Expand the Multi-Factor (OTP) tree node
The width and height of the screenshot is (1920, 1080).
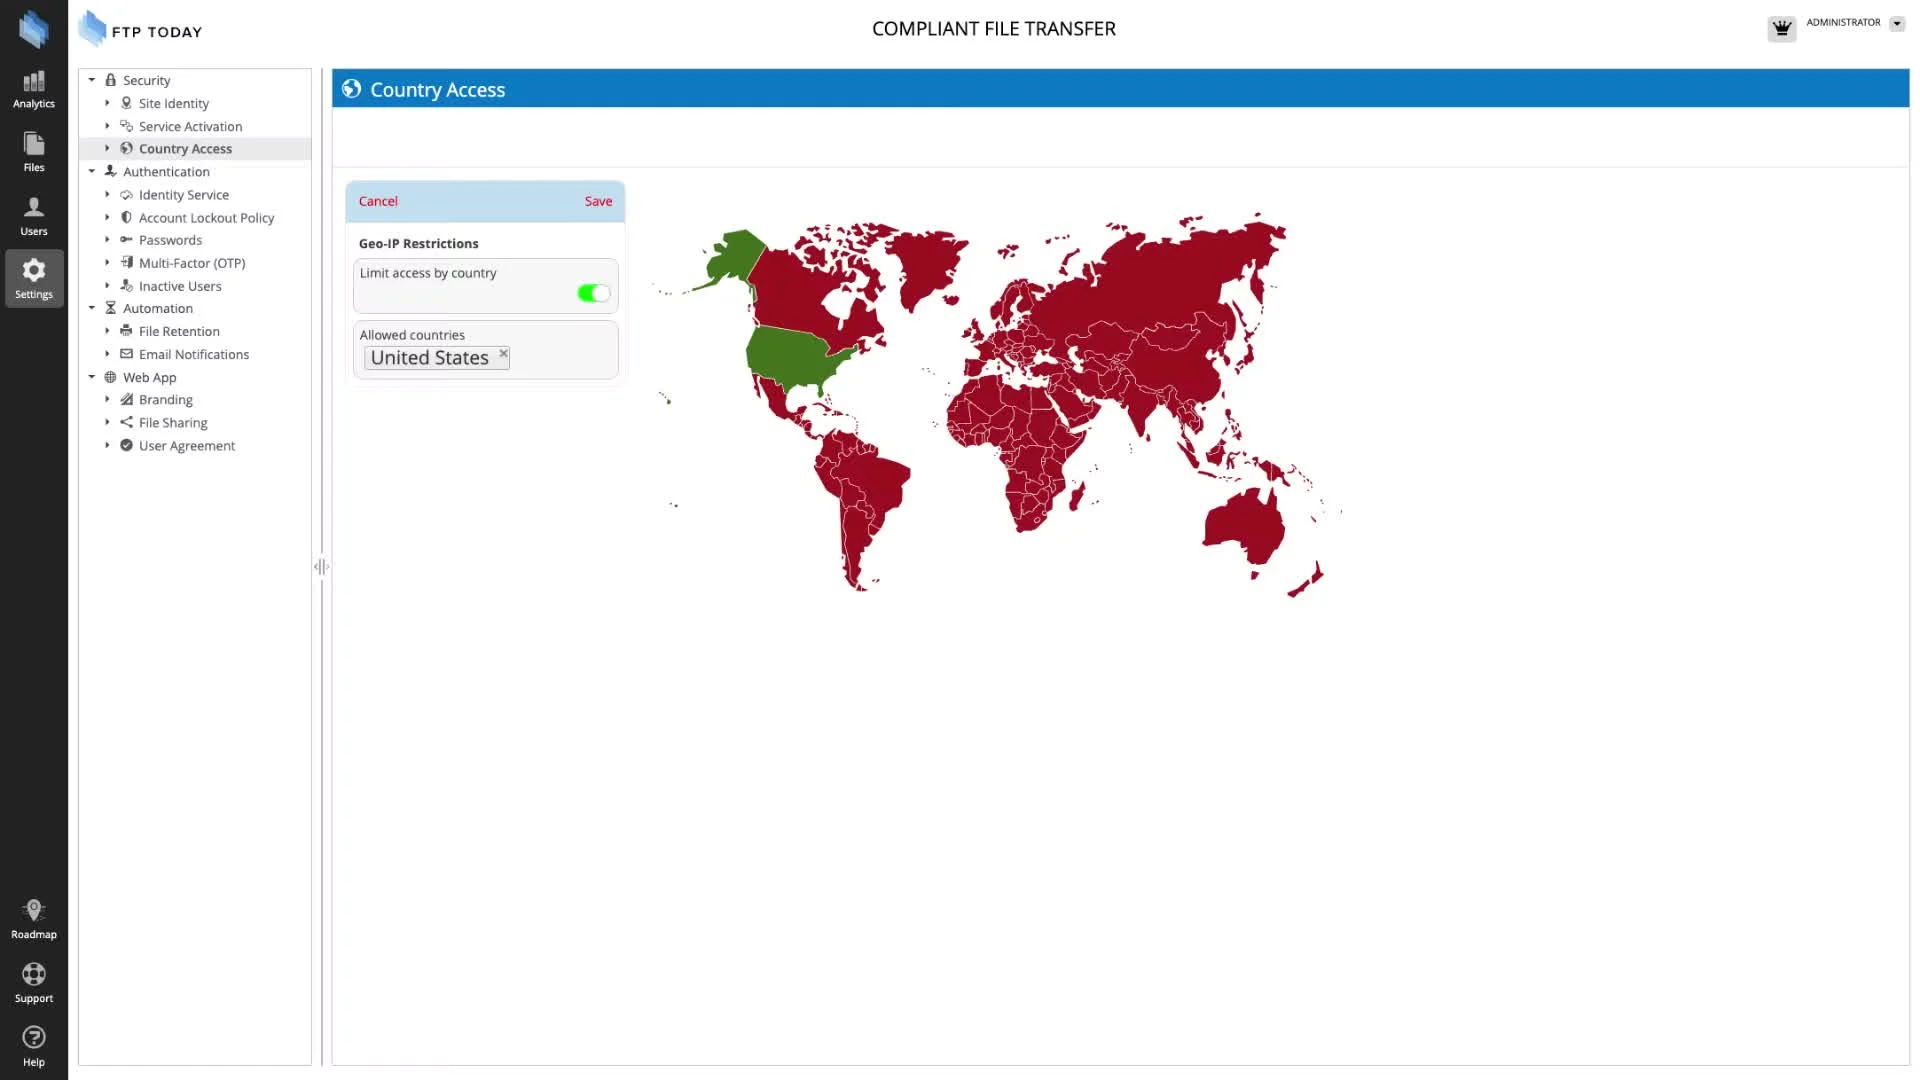(108, 263)
